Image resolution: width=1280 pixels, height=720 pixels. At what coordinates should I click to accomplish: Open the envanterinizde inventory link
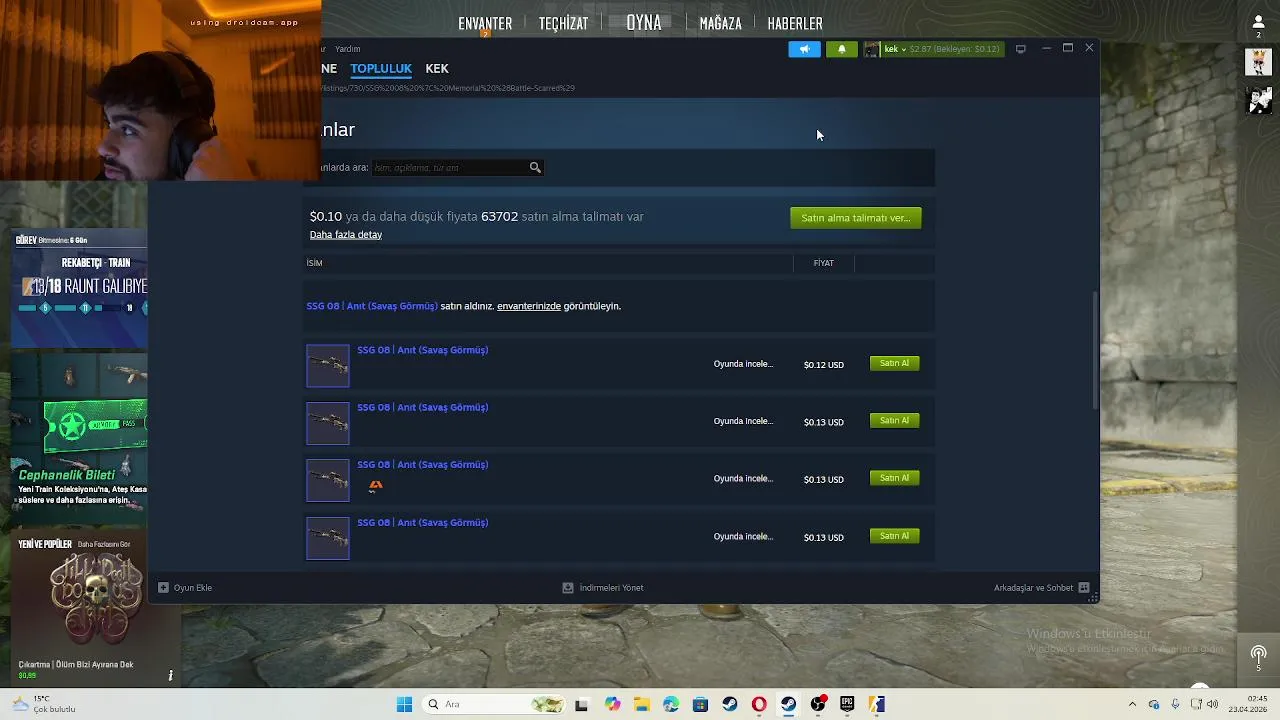tap(529, 306)
